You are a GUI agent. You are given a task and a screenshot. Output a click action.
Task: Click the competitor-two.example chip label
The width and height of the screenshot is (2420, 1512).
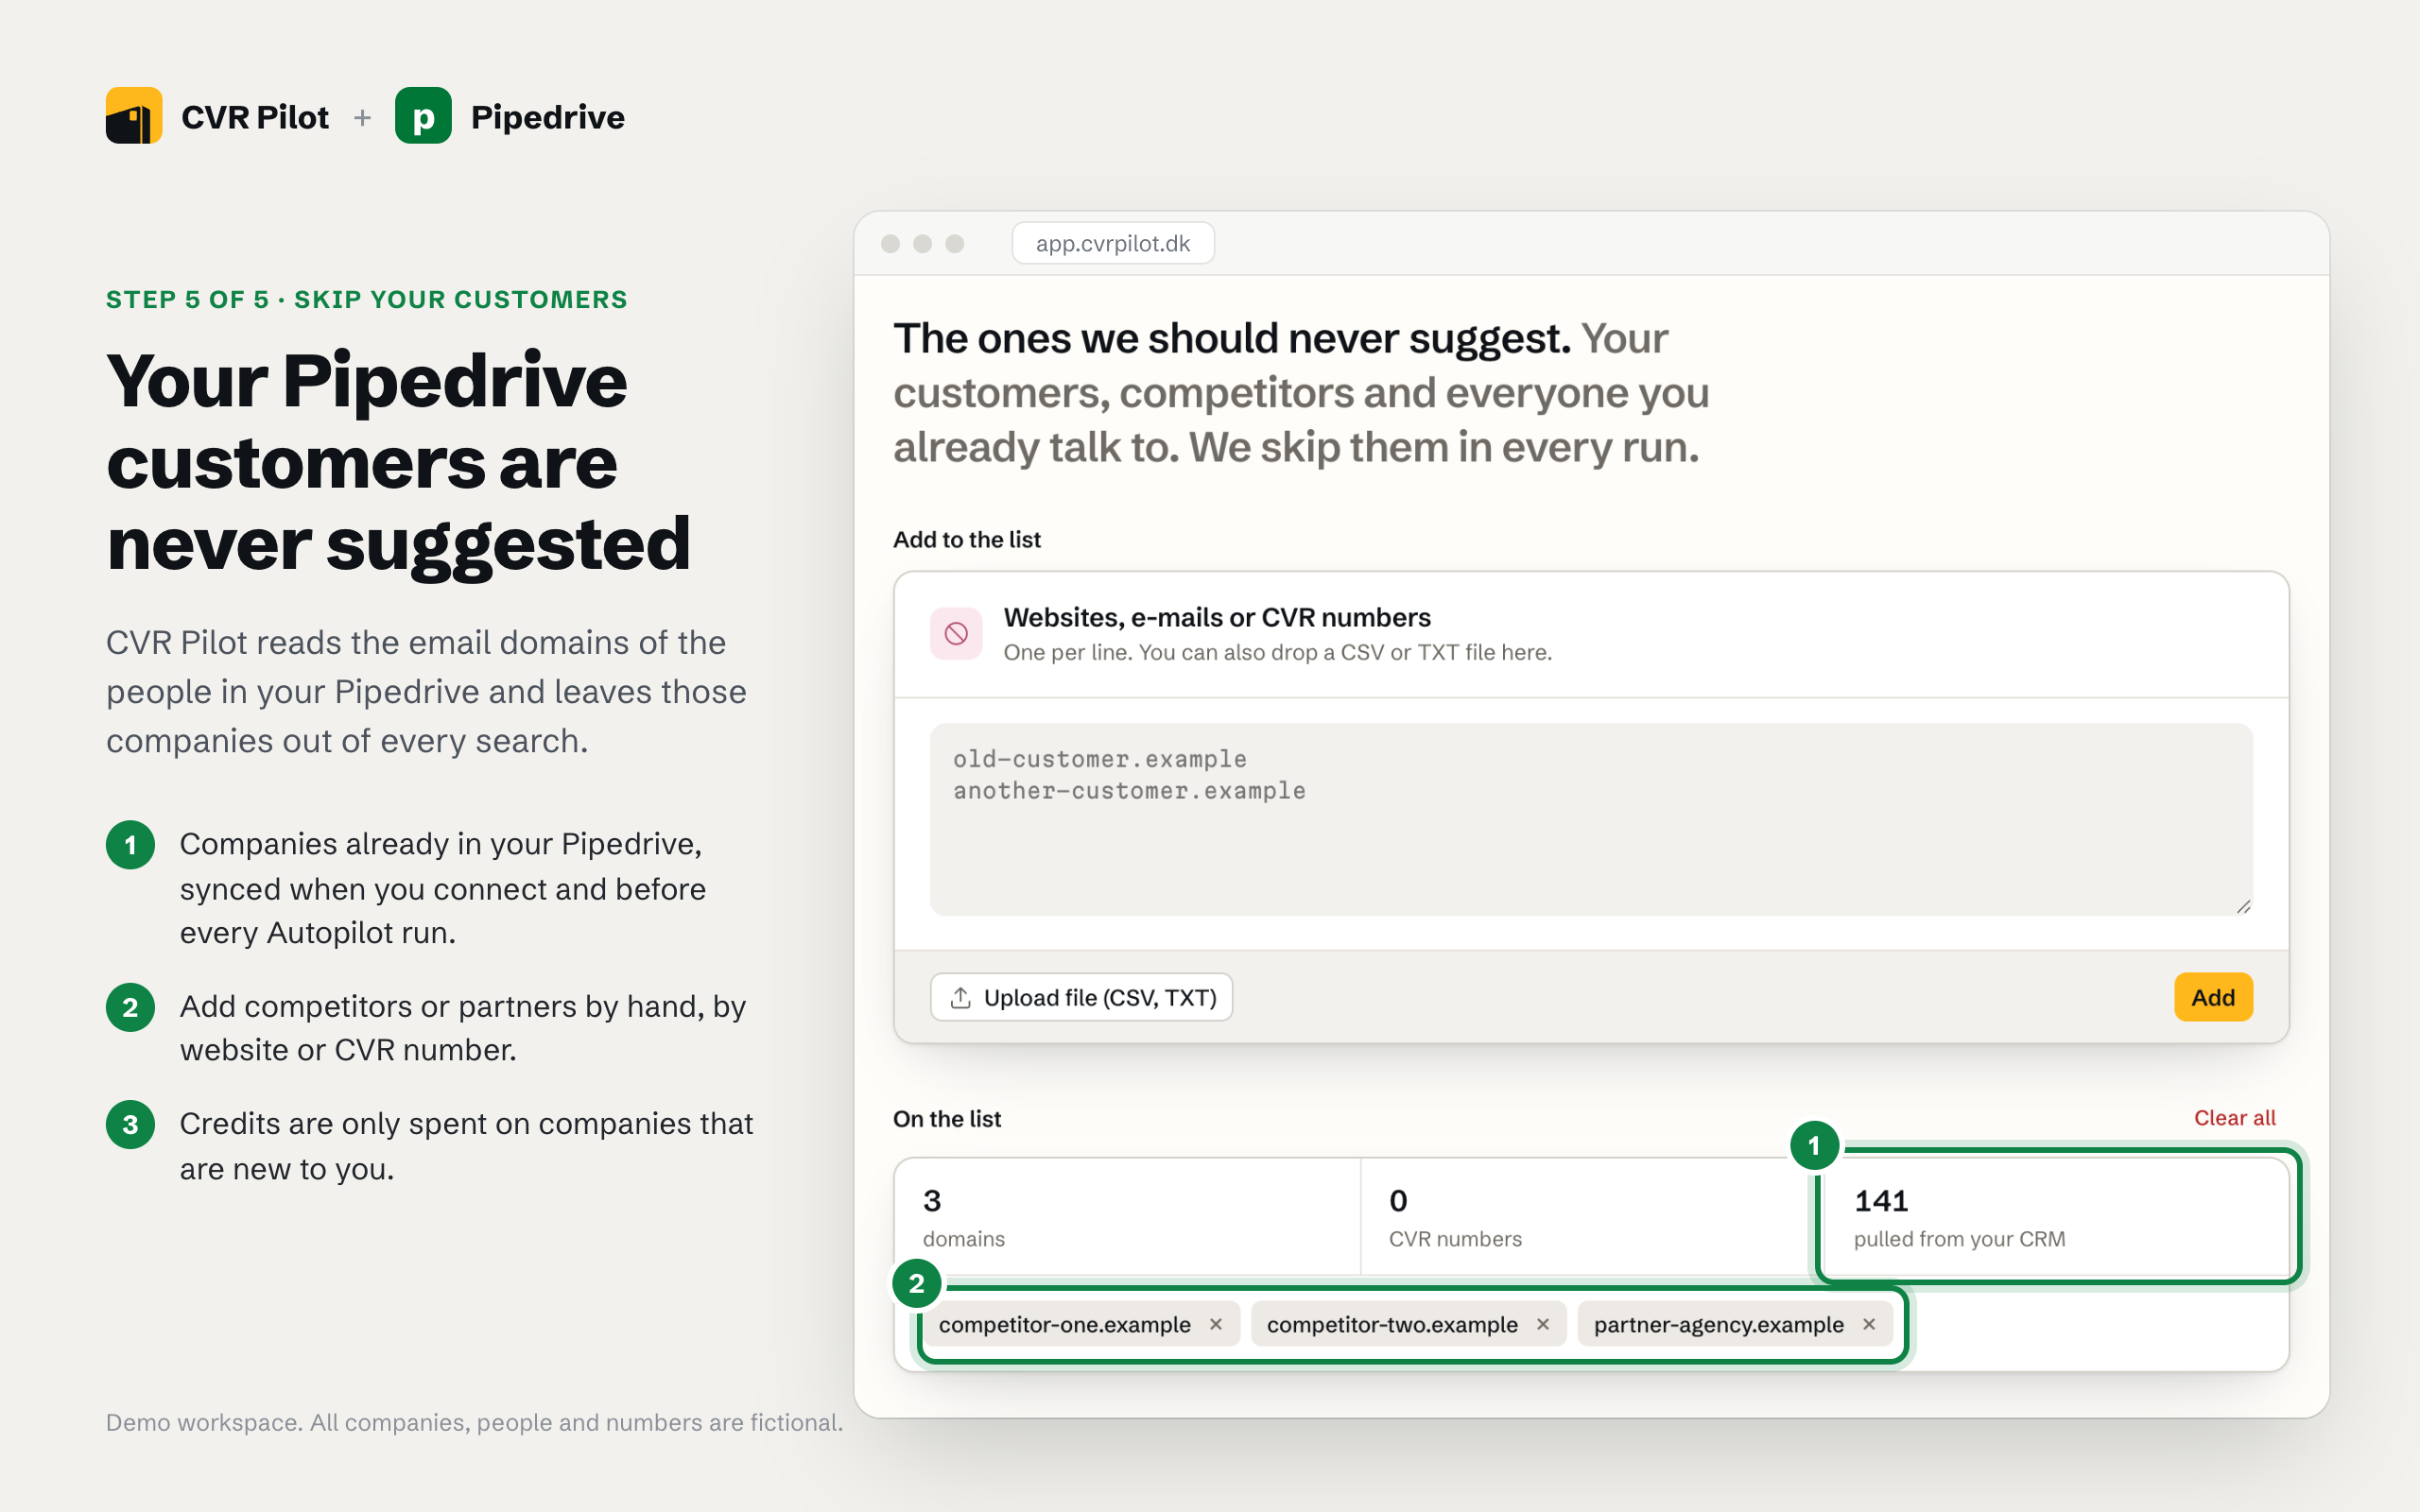click(x=1392, y=1324)
